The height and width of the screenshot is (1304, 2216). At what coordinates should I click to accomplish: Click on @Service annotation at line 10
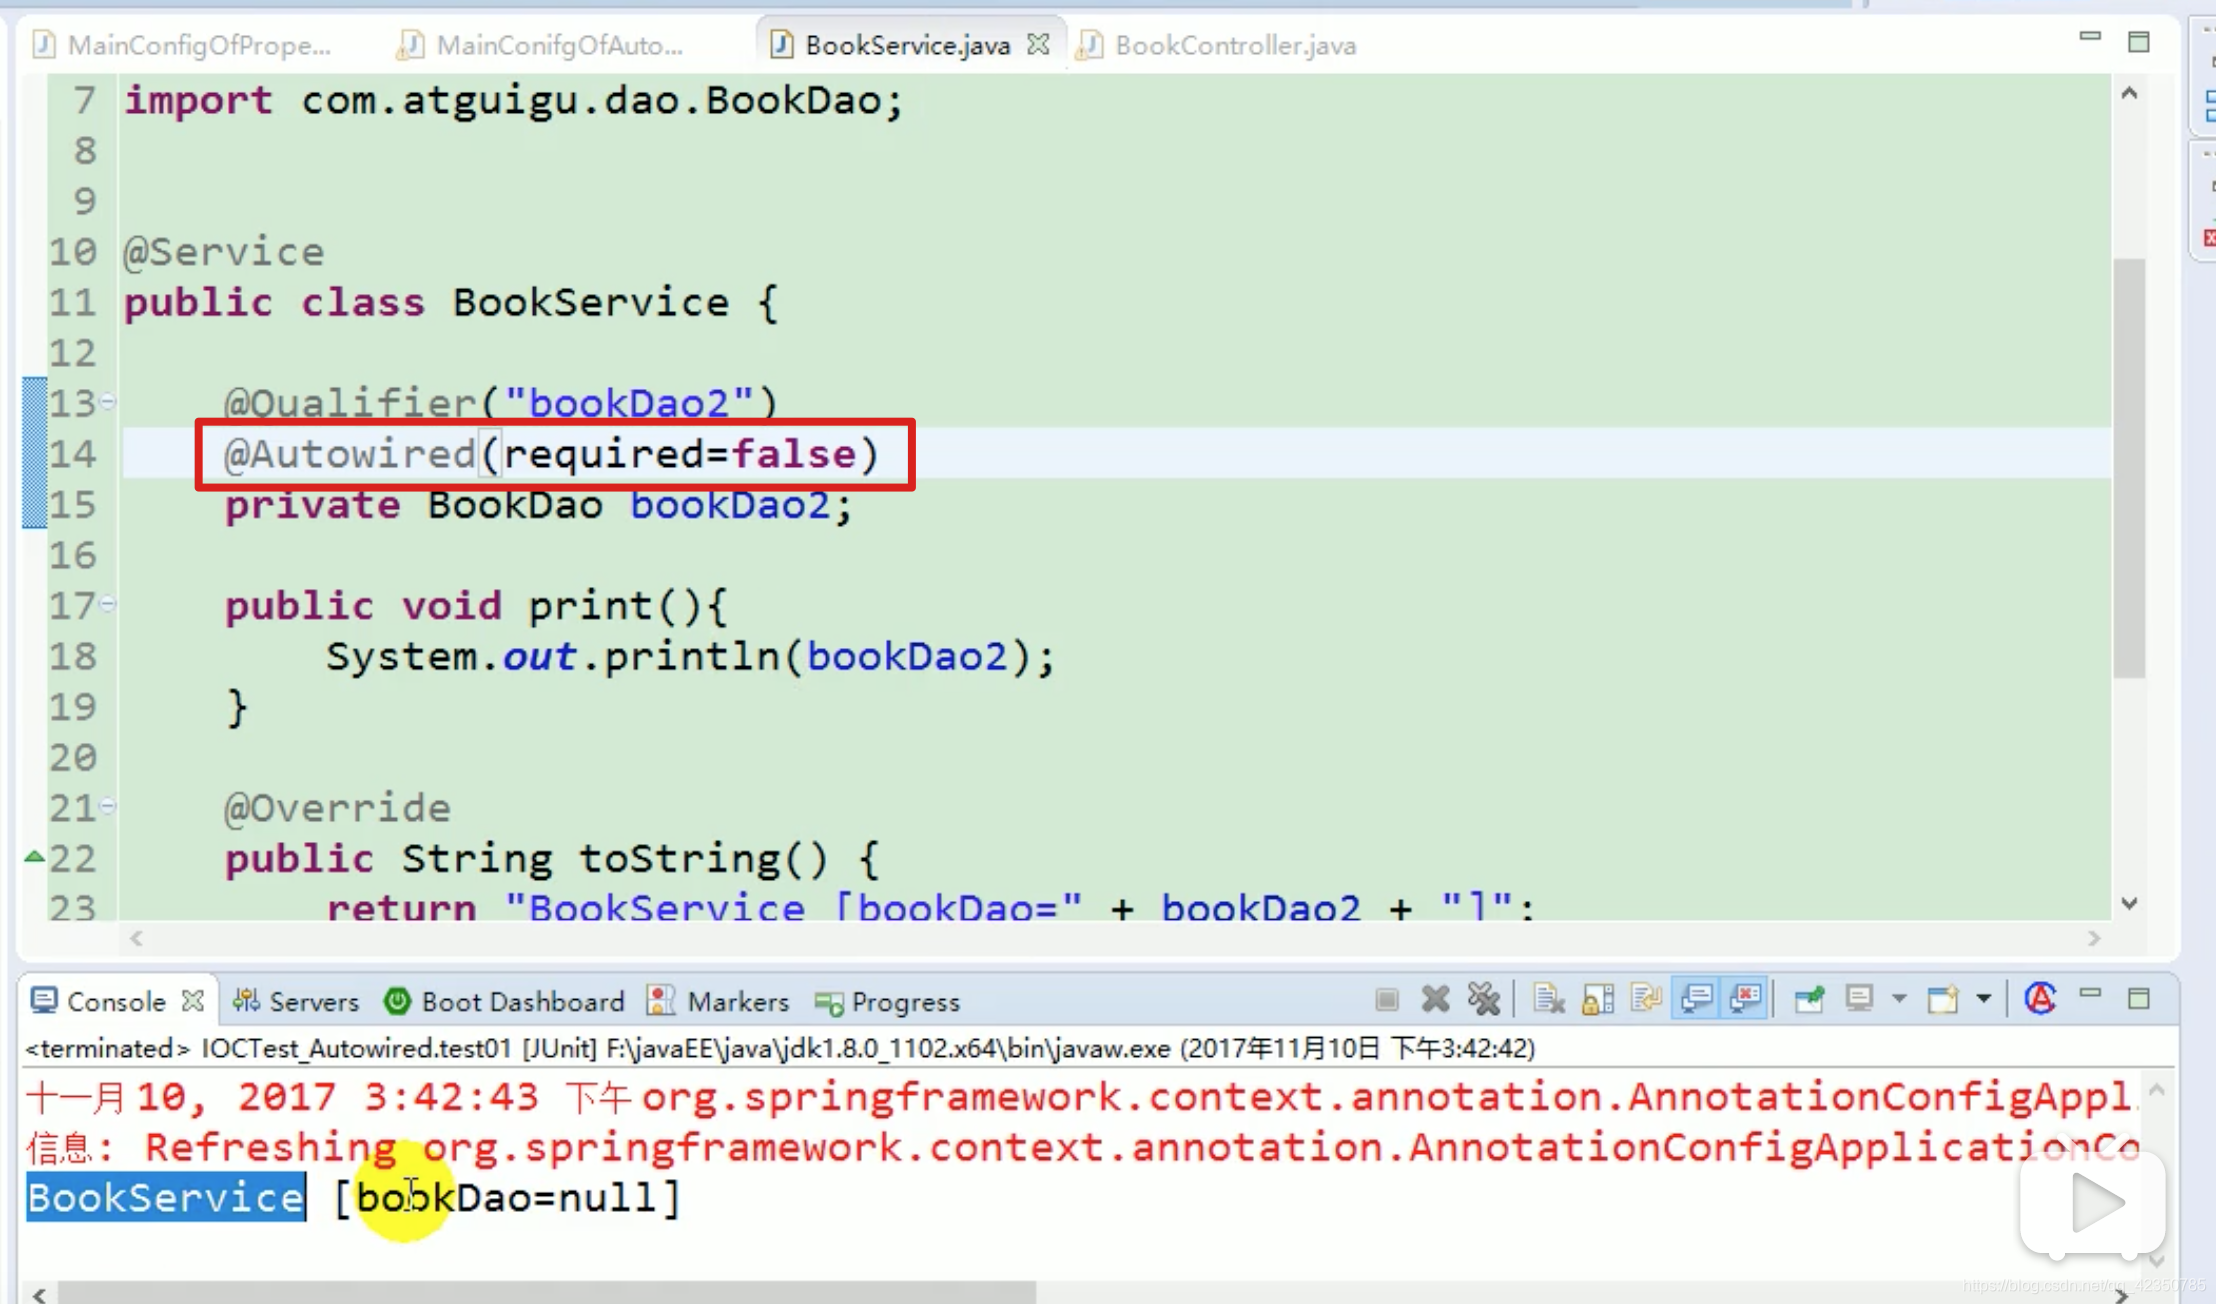click(224, 251)
